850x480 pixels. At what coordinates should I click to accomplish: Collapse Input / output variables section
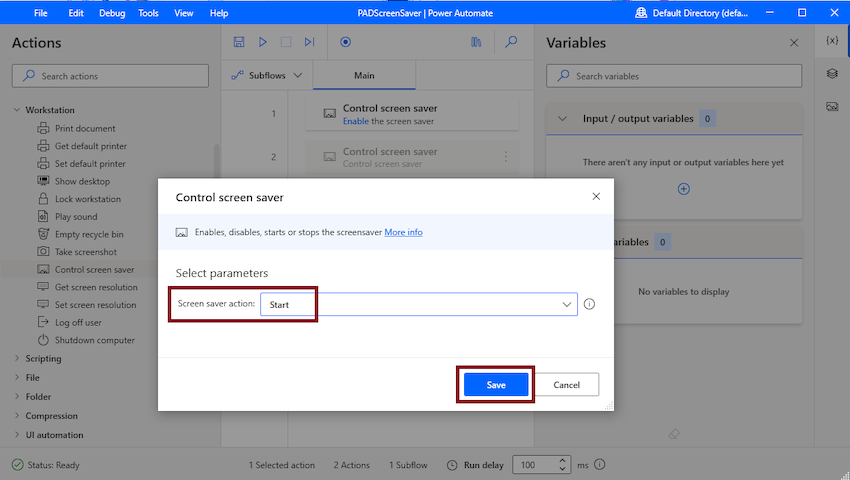tap(562, 119)
